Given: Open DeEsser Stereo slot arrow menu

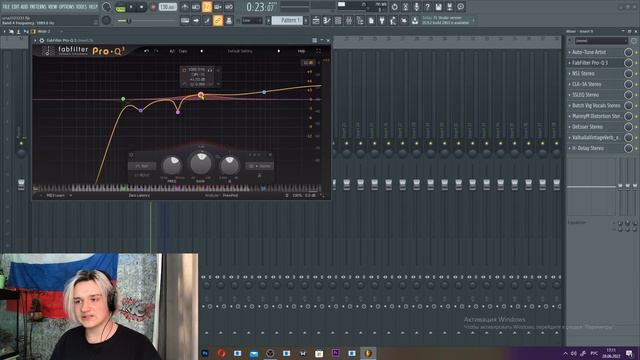Looking at the screenshot, I should click(570, 127).
